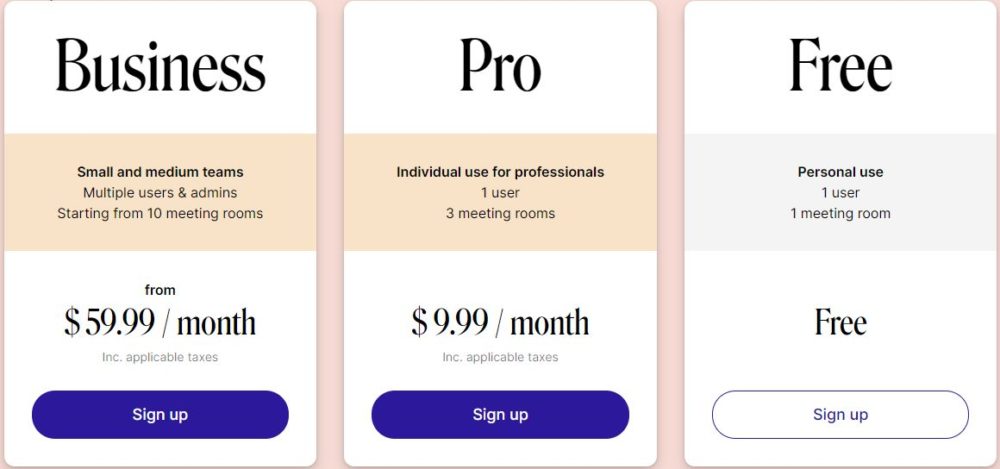The height and width of the screenshot is (469, 1000).
Task: Click the Business plan heading
Action: [x=160, y=66]
